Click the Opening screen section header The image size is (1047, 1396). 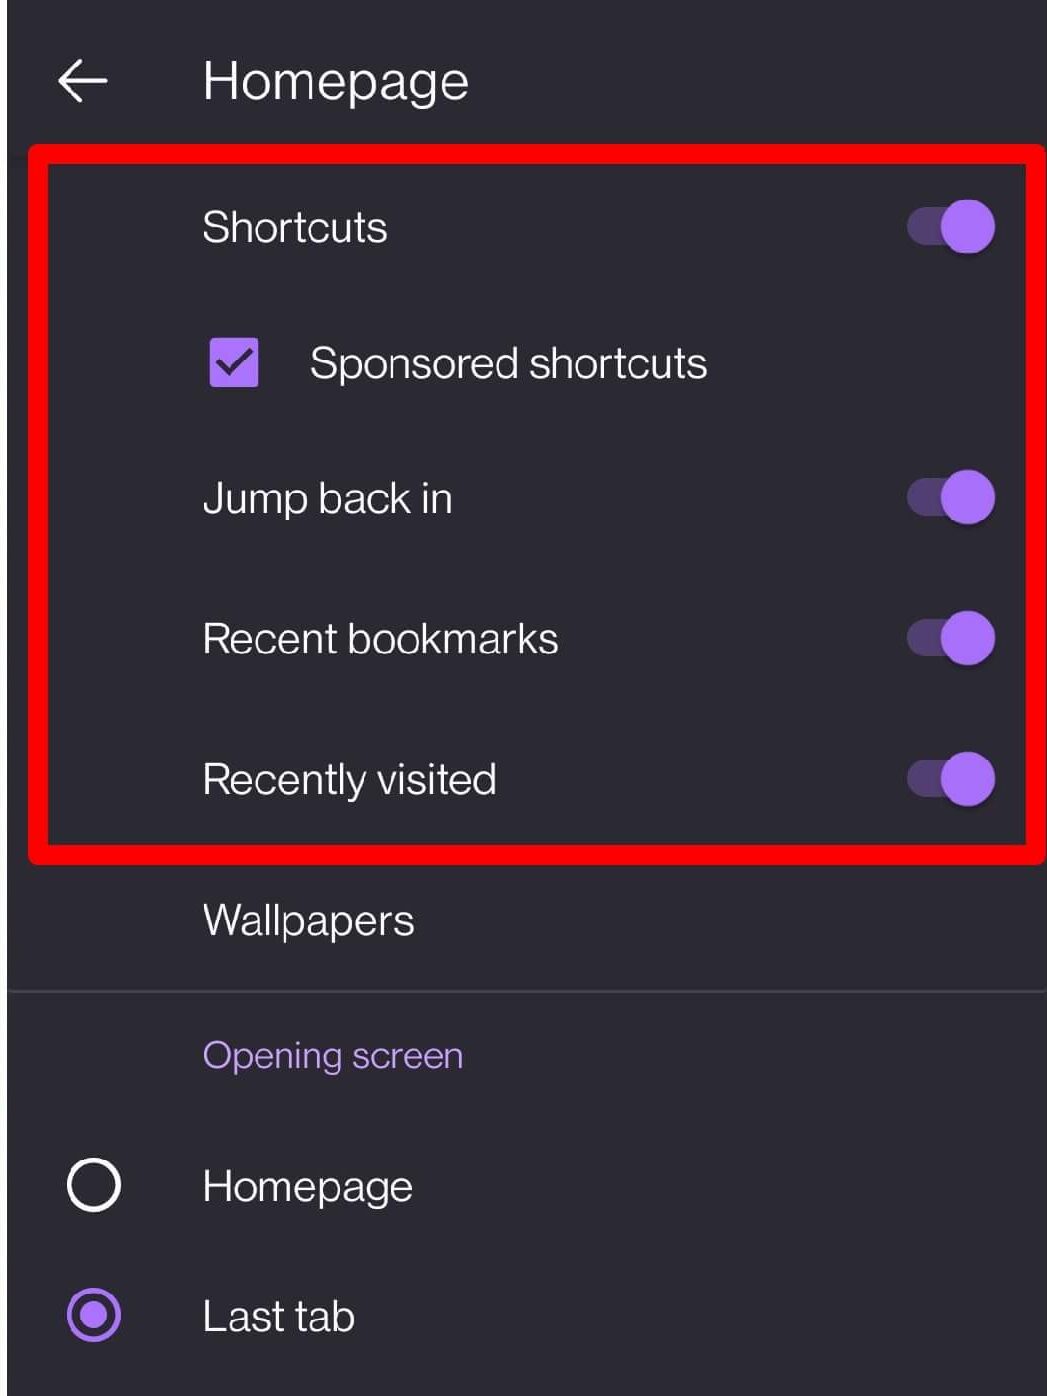pos(332,1056)
